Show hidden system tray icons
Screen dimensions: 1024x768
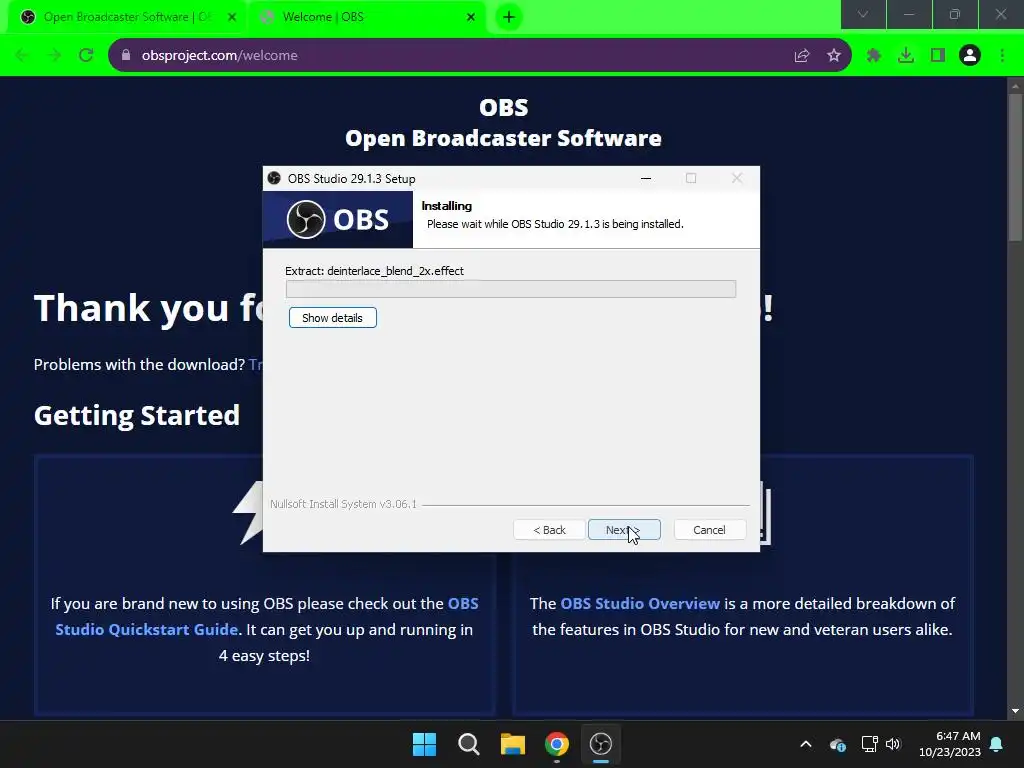coord(806,744)
